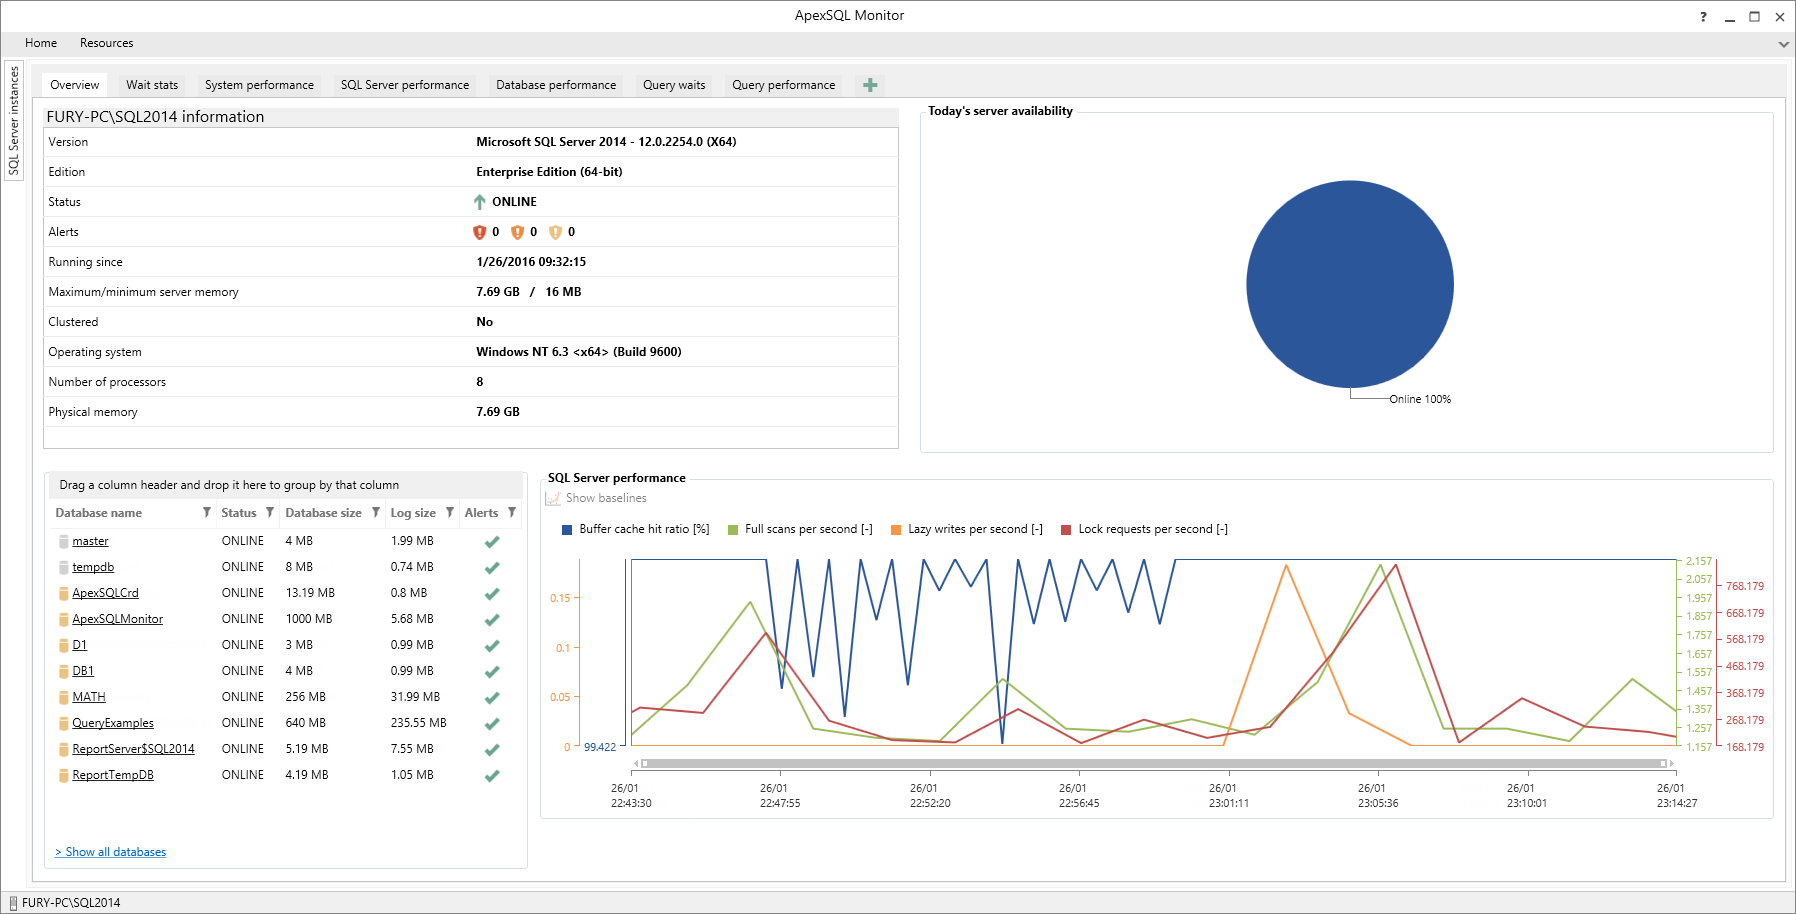Click the Show baselines chart icon
This screenshot has width=1796, height=914.
[x=553, y=498]
